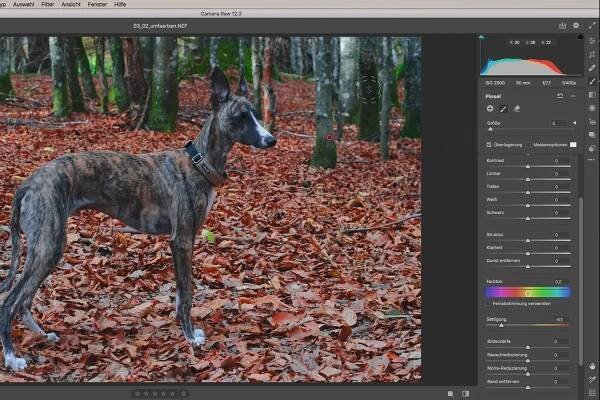The width and height of the screenshot is (600, 400).
Task: Reset the brush adjustments icon
Action: pyautogui.click(x=558, y=96)
